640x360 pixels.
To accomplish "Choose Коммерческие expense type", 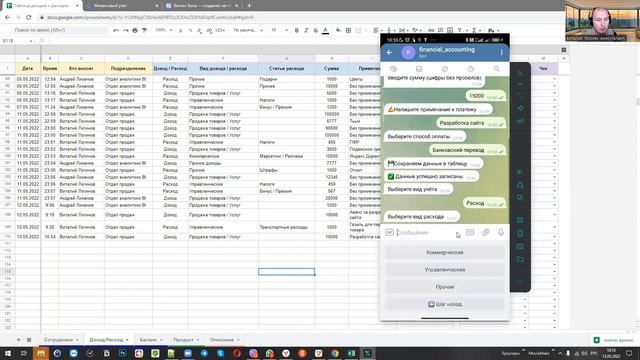I will pos(445,252).
